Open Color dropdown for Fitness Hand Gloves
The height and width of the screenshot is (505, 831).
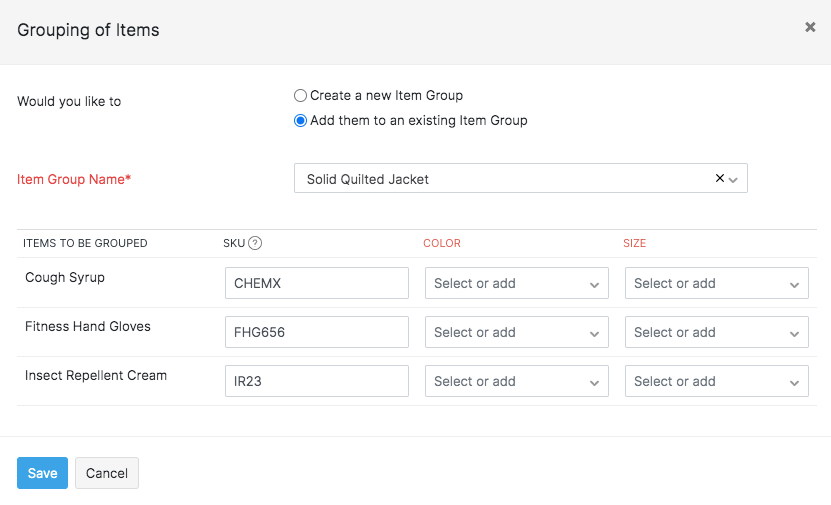click(516, 332)
